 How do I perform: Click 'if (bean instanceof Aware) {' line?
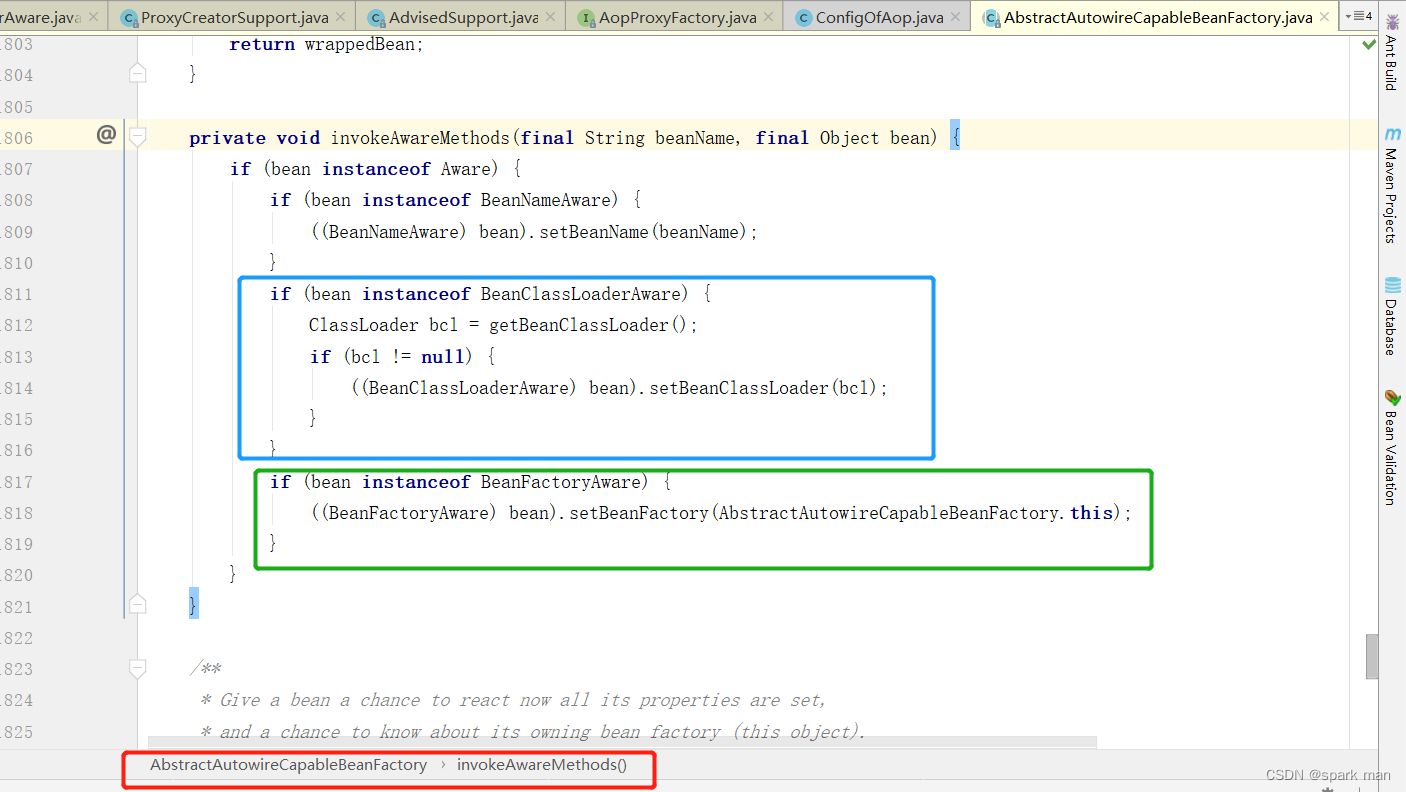click(375, 169)
